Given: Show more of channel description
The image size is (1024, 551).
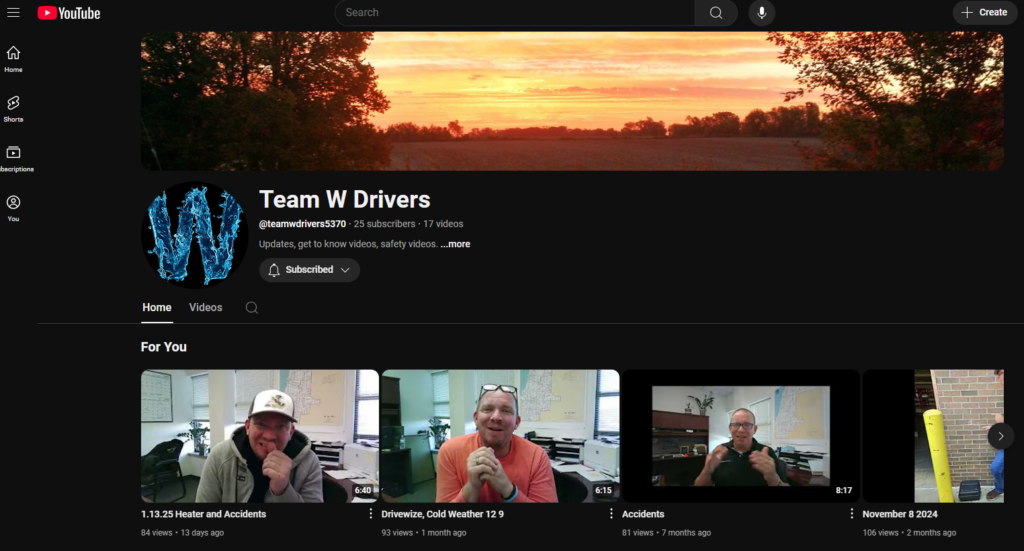Looking at the screenshot, I should point(455,244).
